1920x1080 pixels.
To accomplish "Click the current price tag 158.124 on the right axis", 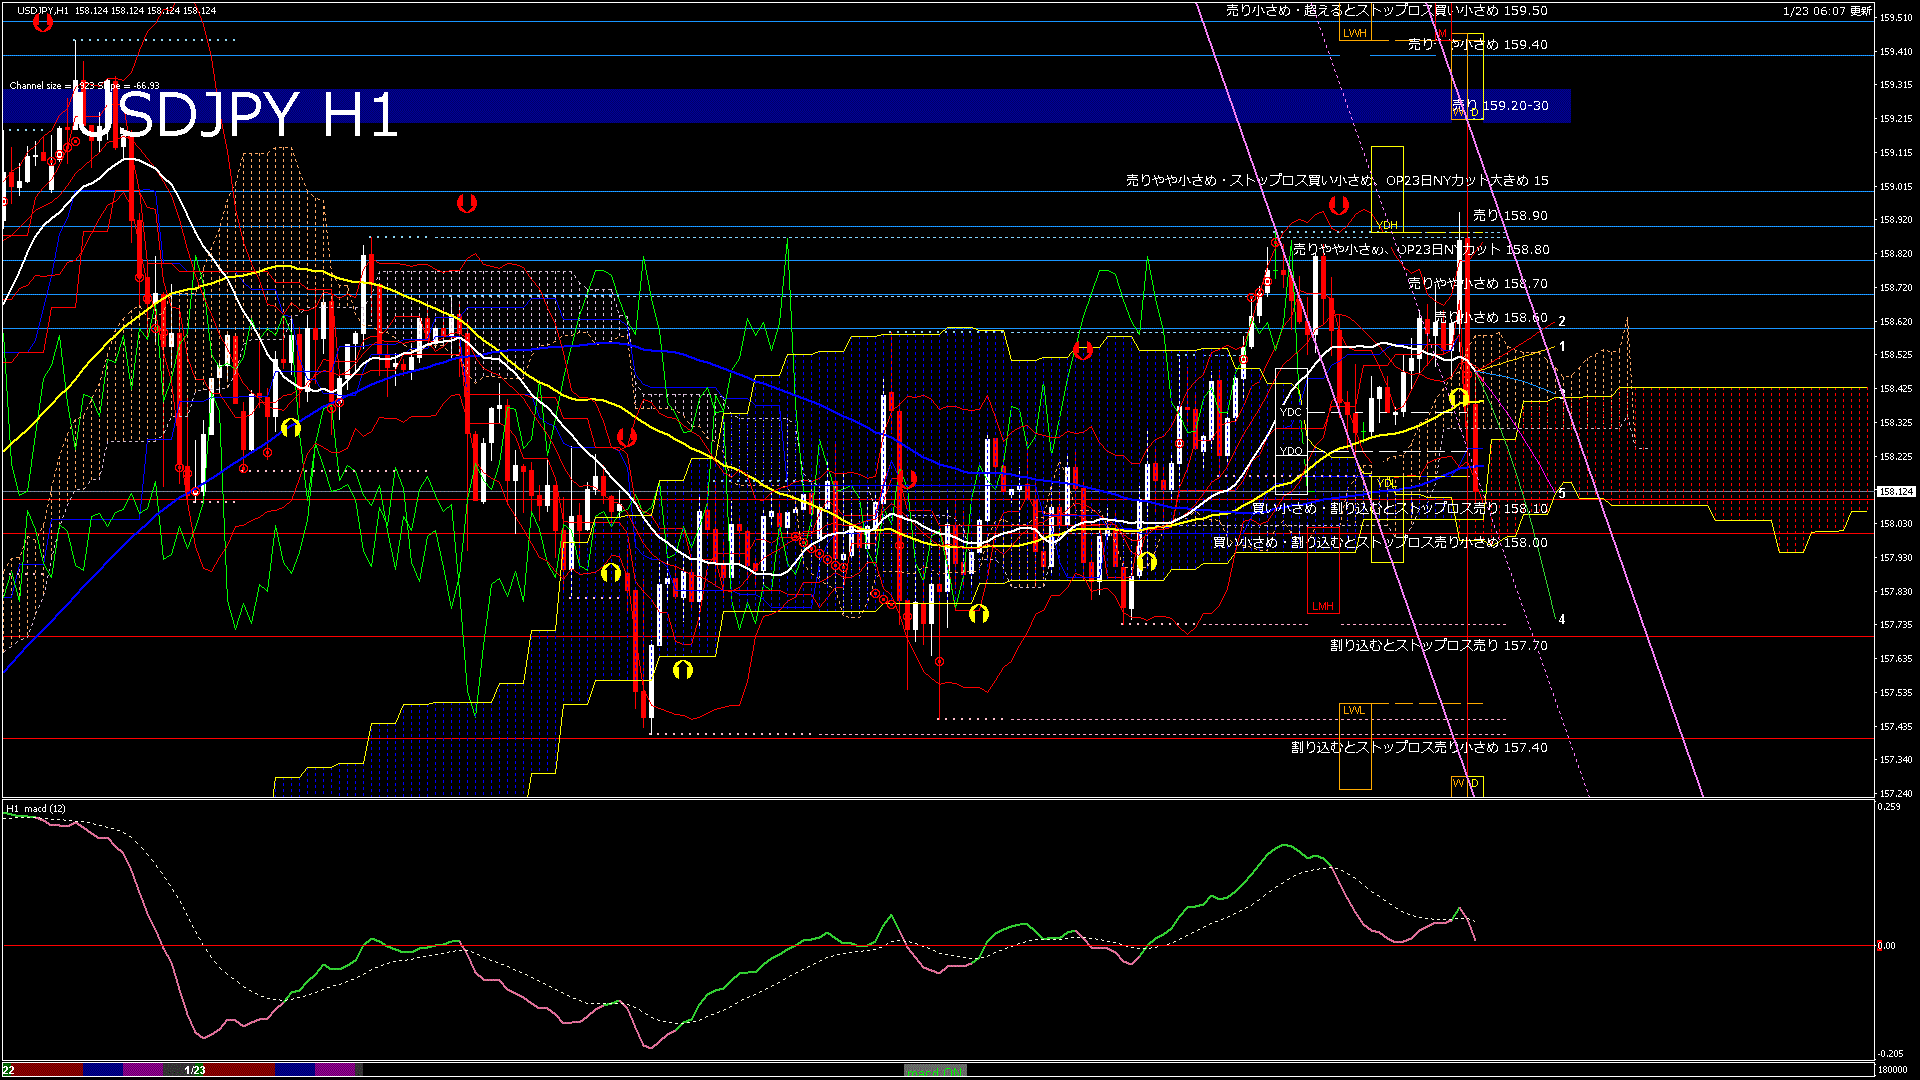I will [x=1895, y=491].
